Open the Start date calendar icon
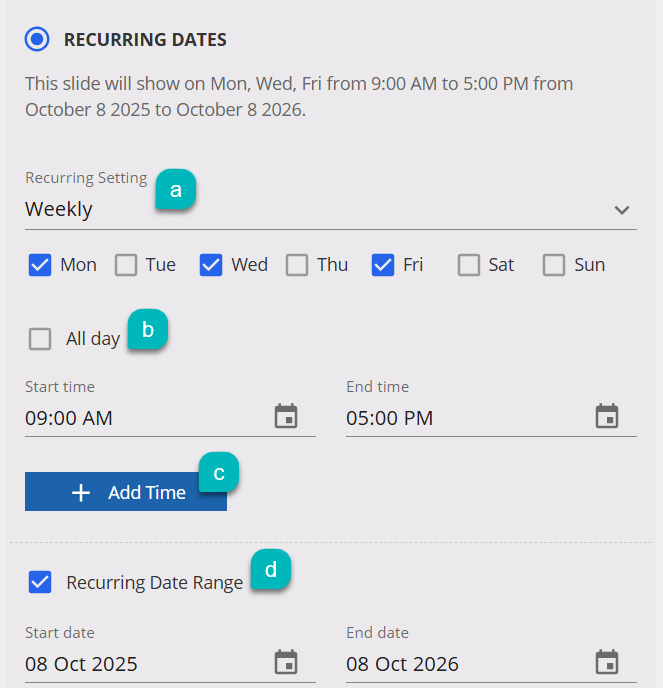Screen dimensions: 663x688 coord(286,663)
